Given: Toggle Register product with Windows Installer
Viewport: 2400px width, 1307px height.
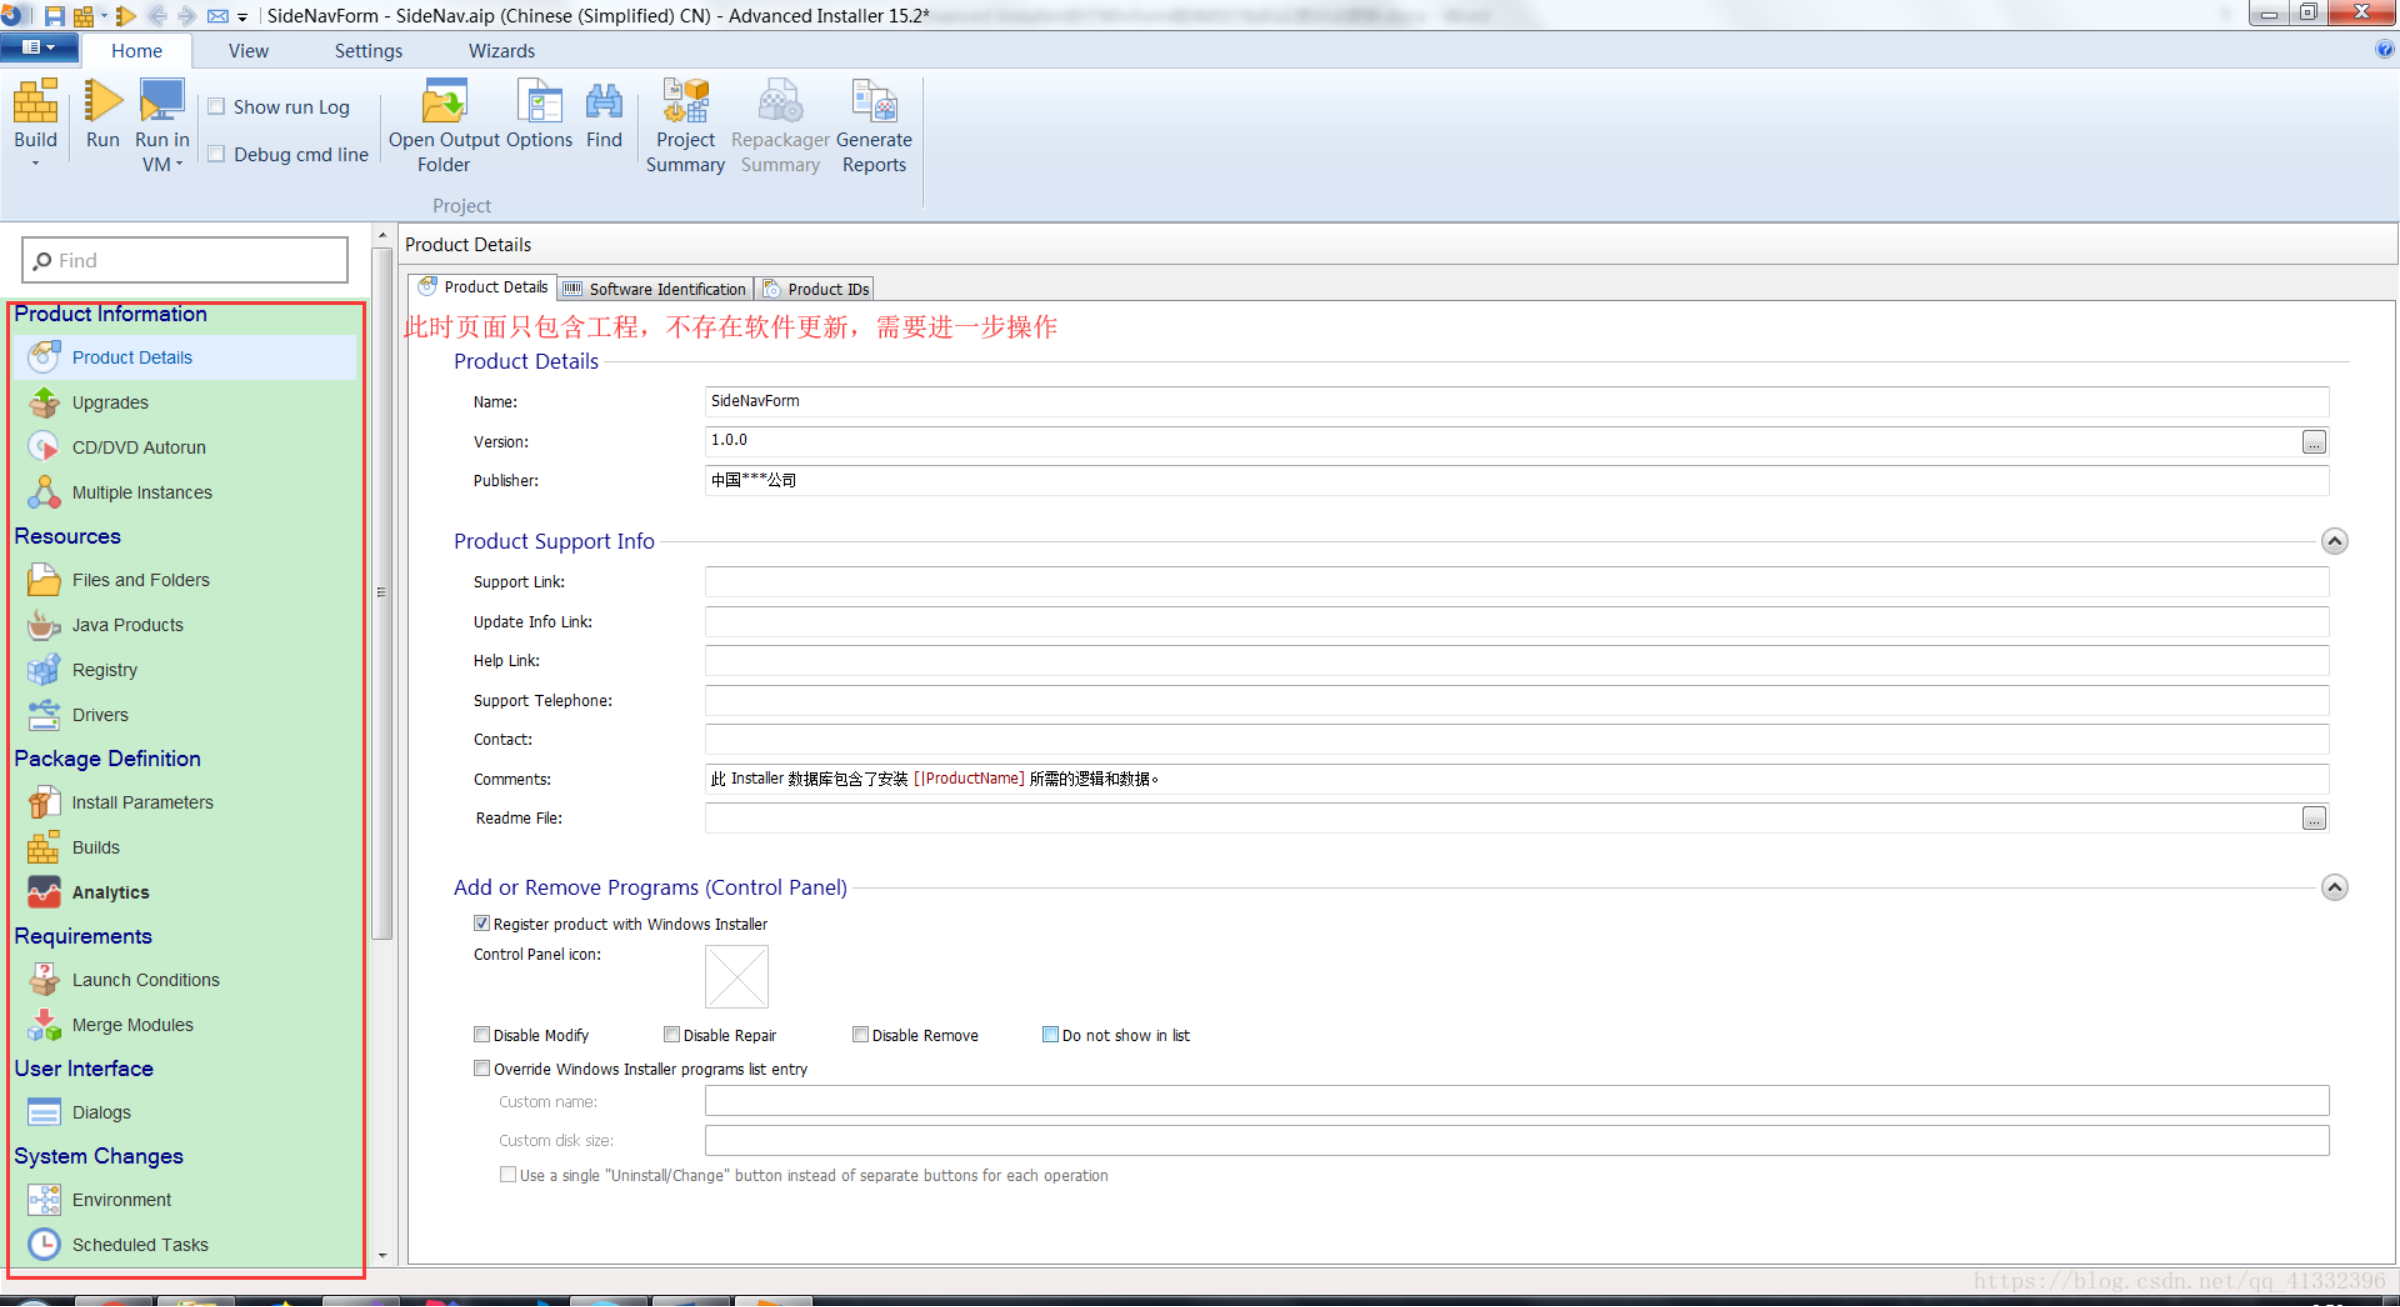Looking at the screenshot, I should click(x=482, y=924).
